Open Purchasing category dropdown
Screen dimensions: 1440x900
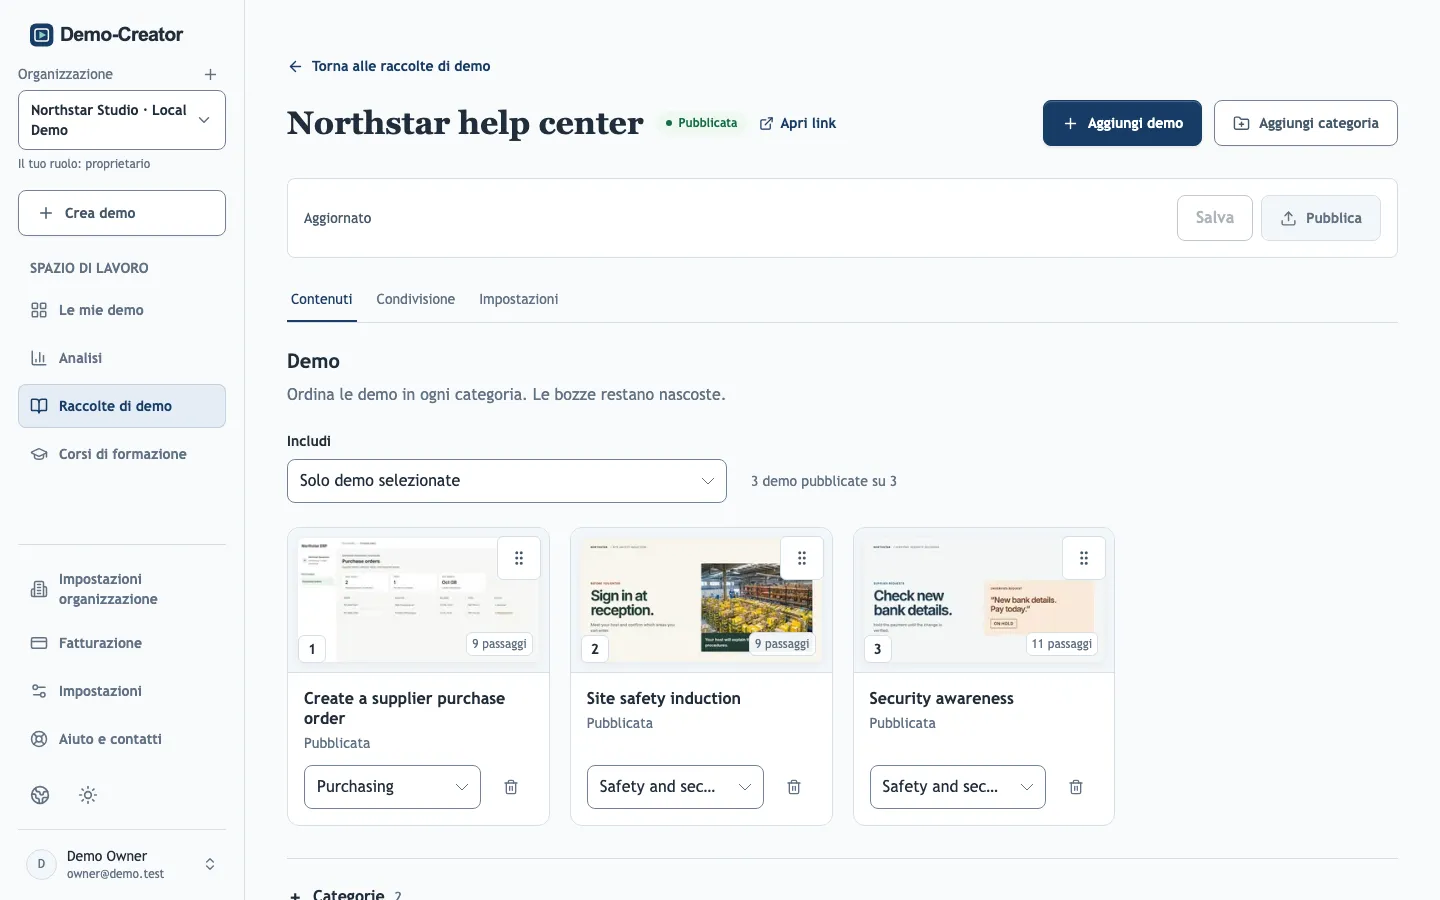(392, 787)
